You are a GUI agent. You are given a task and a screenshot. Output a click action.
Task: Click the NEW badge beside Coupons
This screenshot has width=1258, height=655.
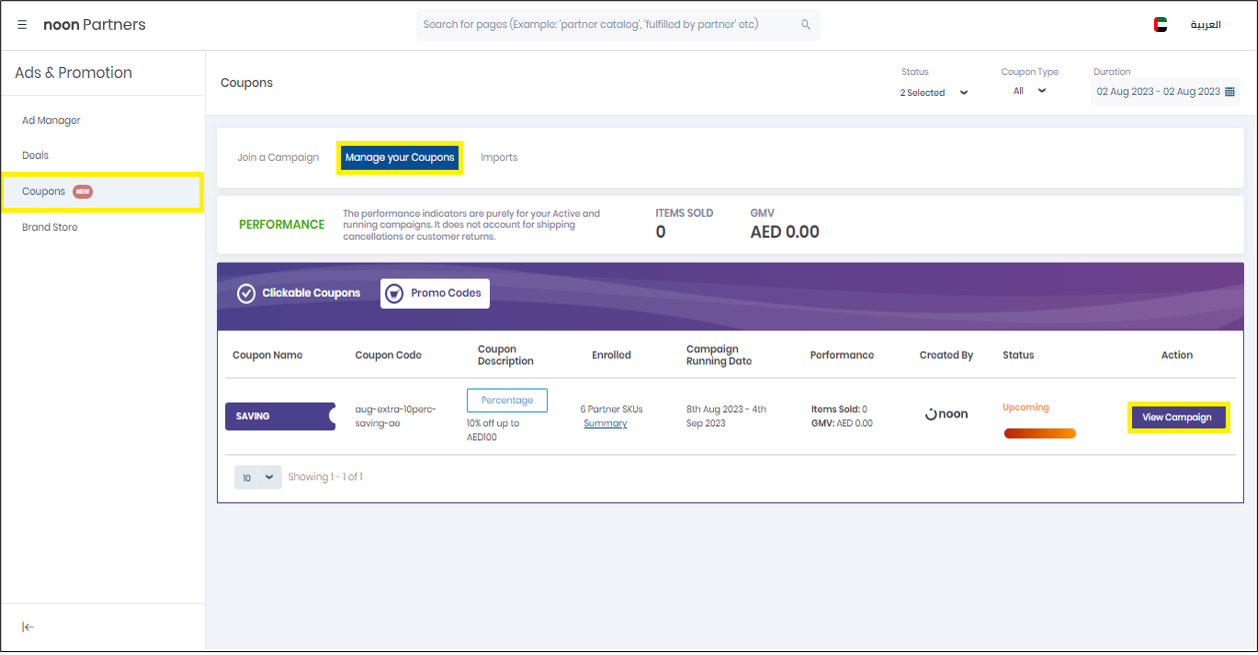pos(83,191)
